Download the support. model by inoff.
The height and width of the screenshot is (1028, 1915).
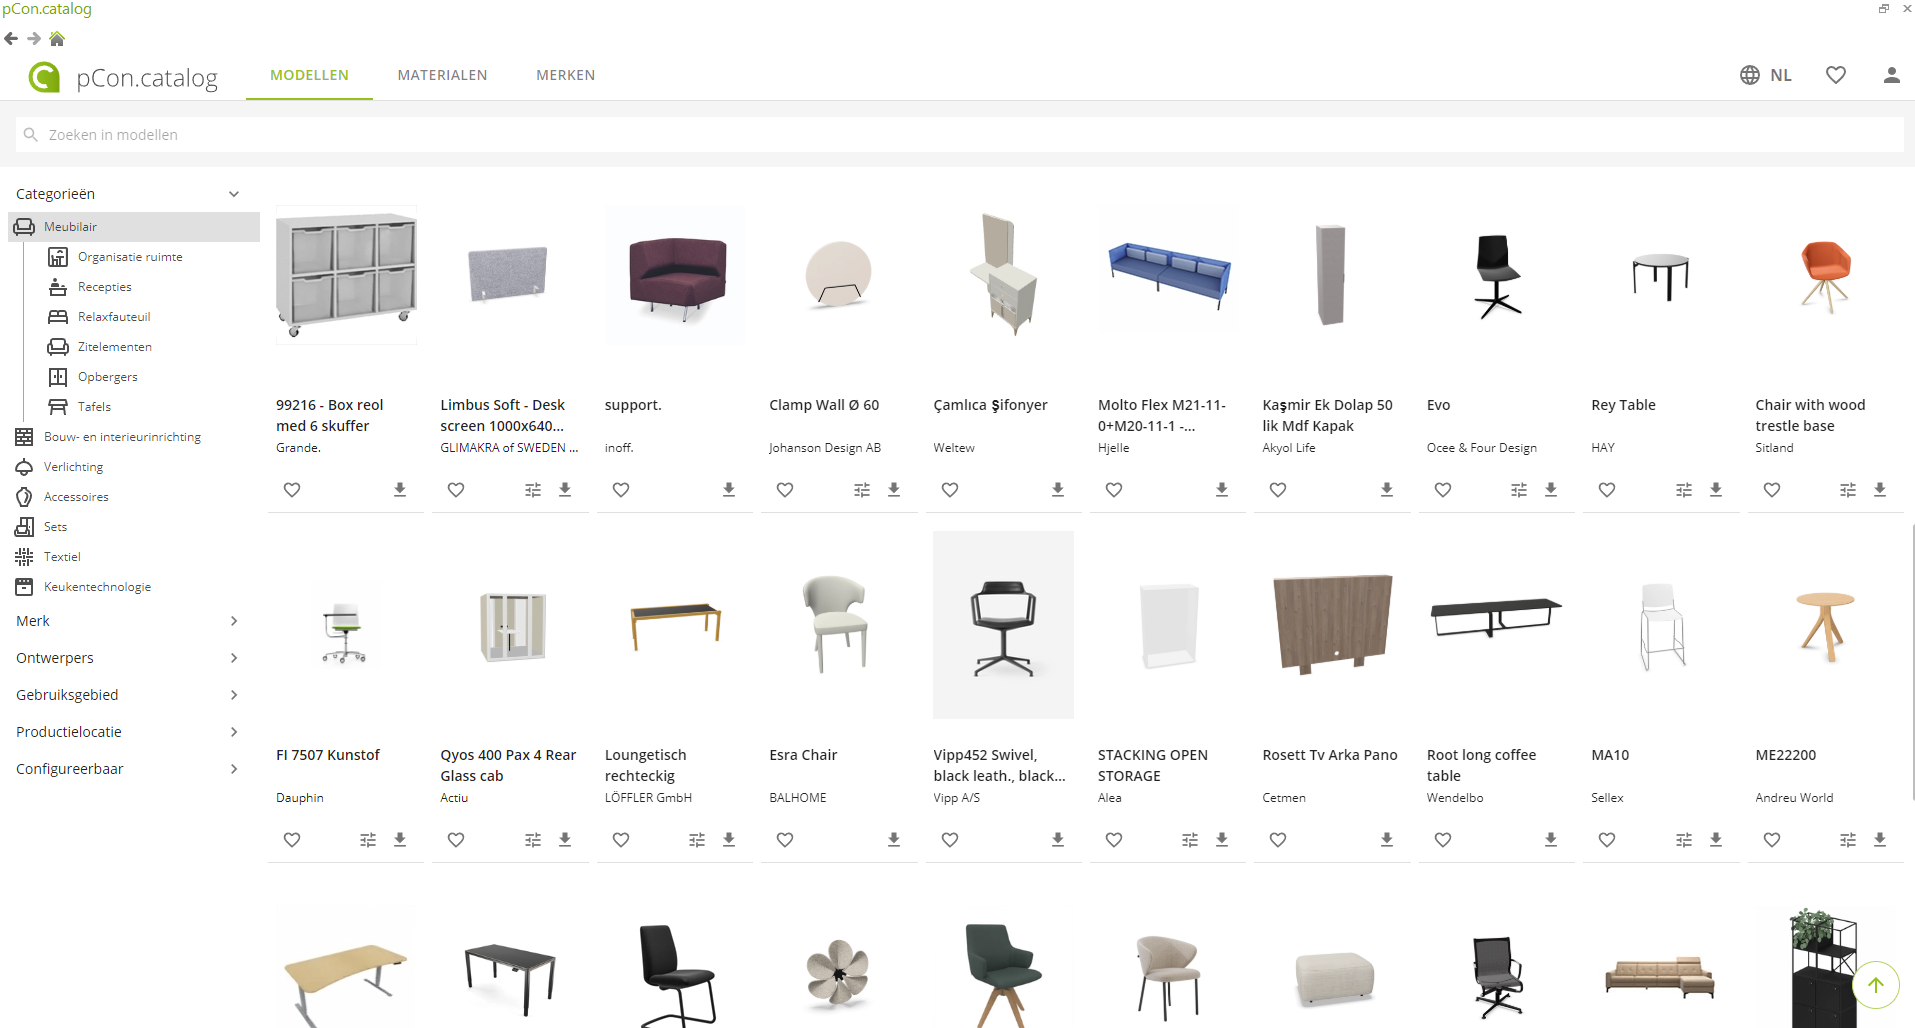729,490
